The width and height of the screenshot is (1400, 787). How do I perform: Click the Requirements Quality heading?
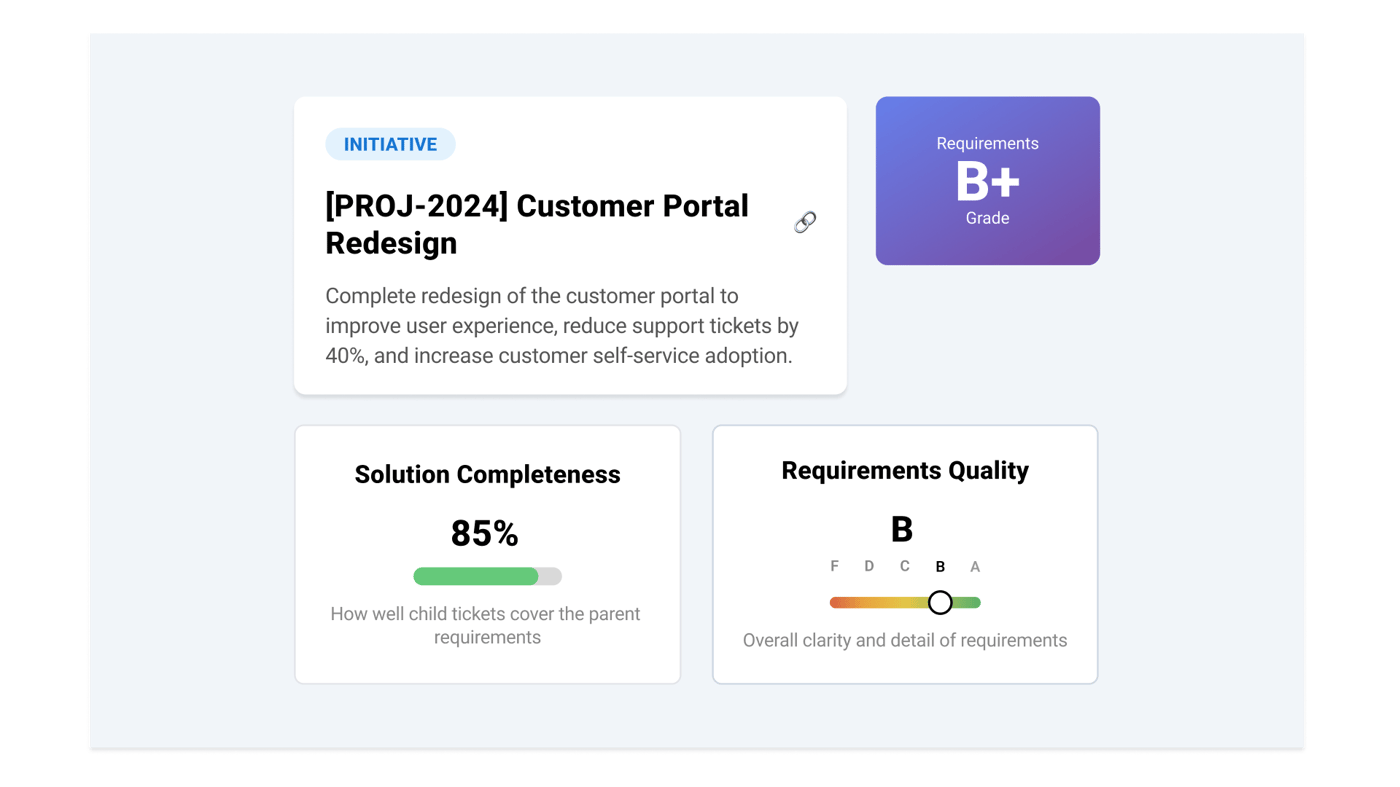(x=905, y=470)
